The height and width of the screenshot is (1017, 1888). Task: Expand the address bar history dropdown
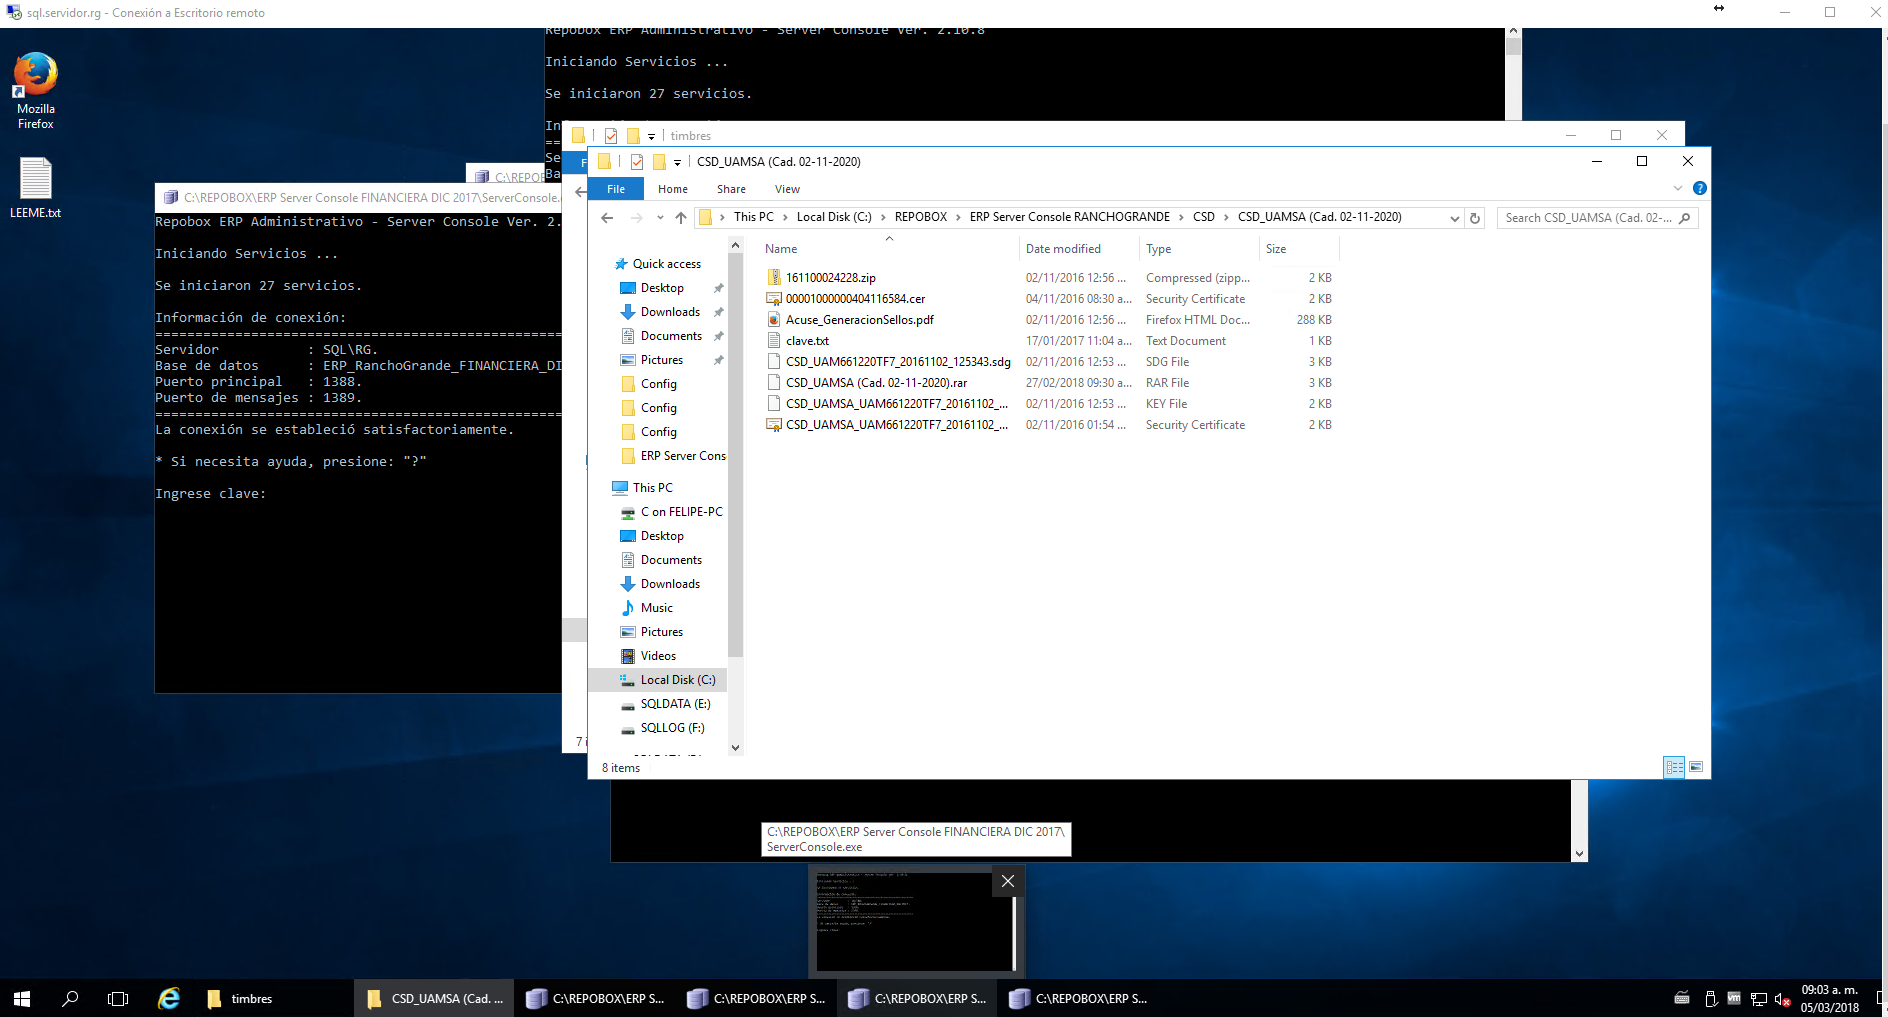1455,218
